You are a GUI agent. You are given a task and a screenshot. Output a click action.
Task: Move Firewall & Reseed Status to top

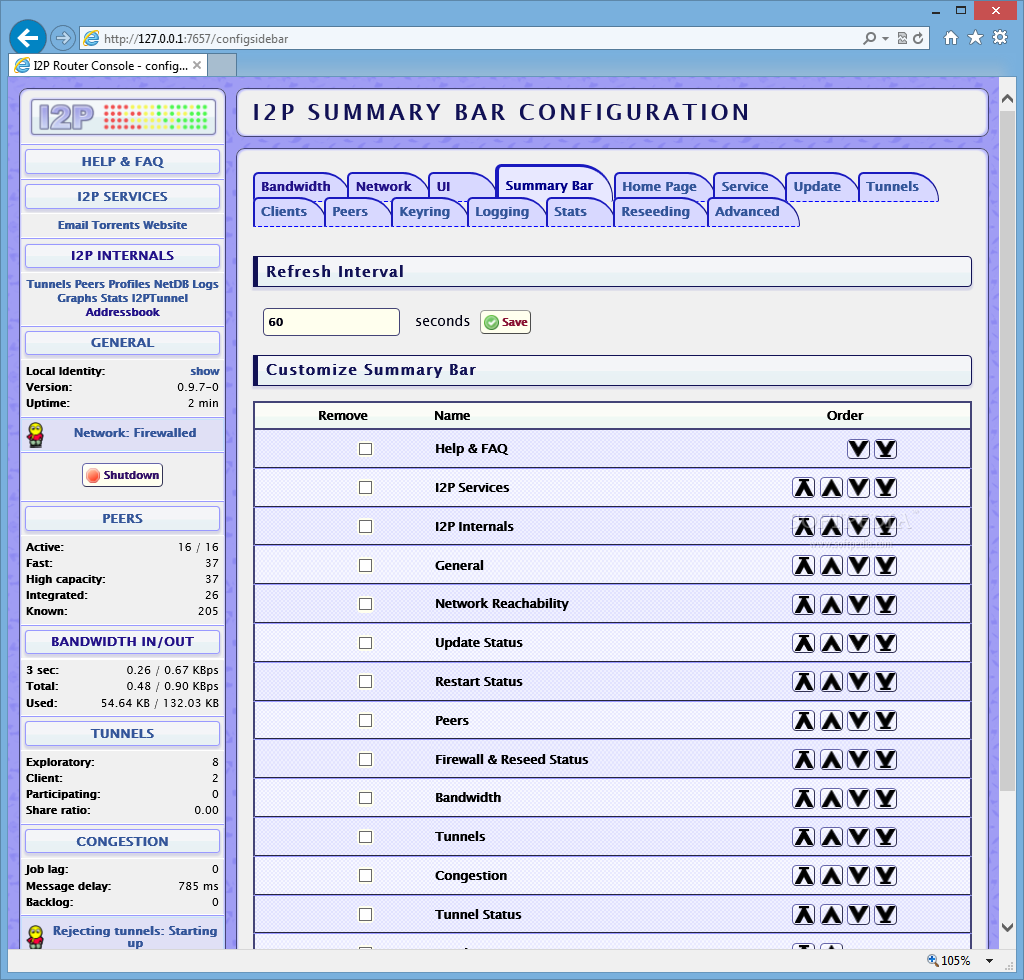tap(804, 759)
